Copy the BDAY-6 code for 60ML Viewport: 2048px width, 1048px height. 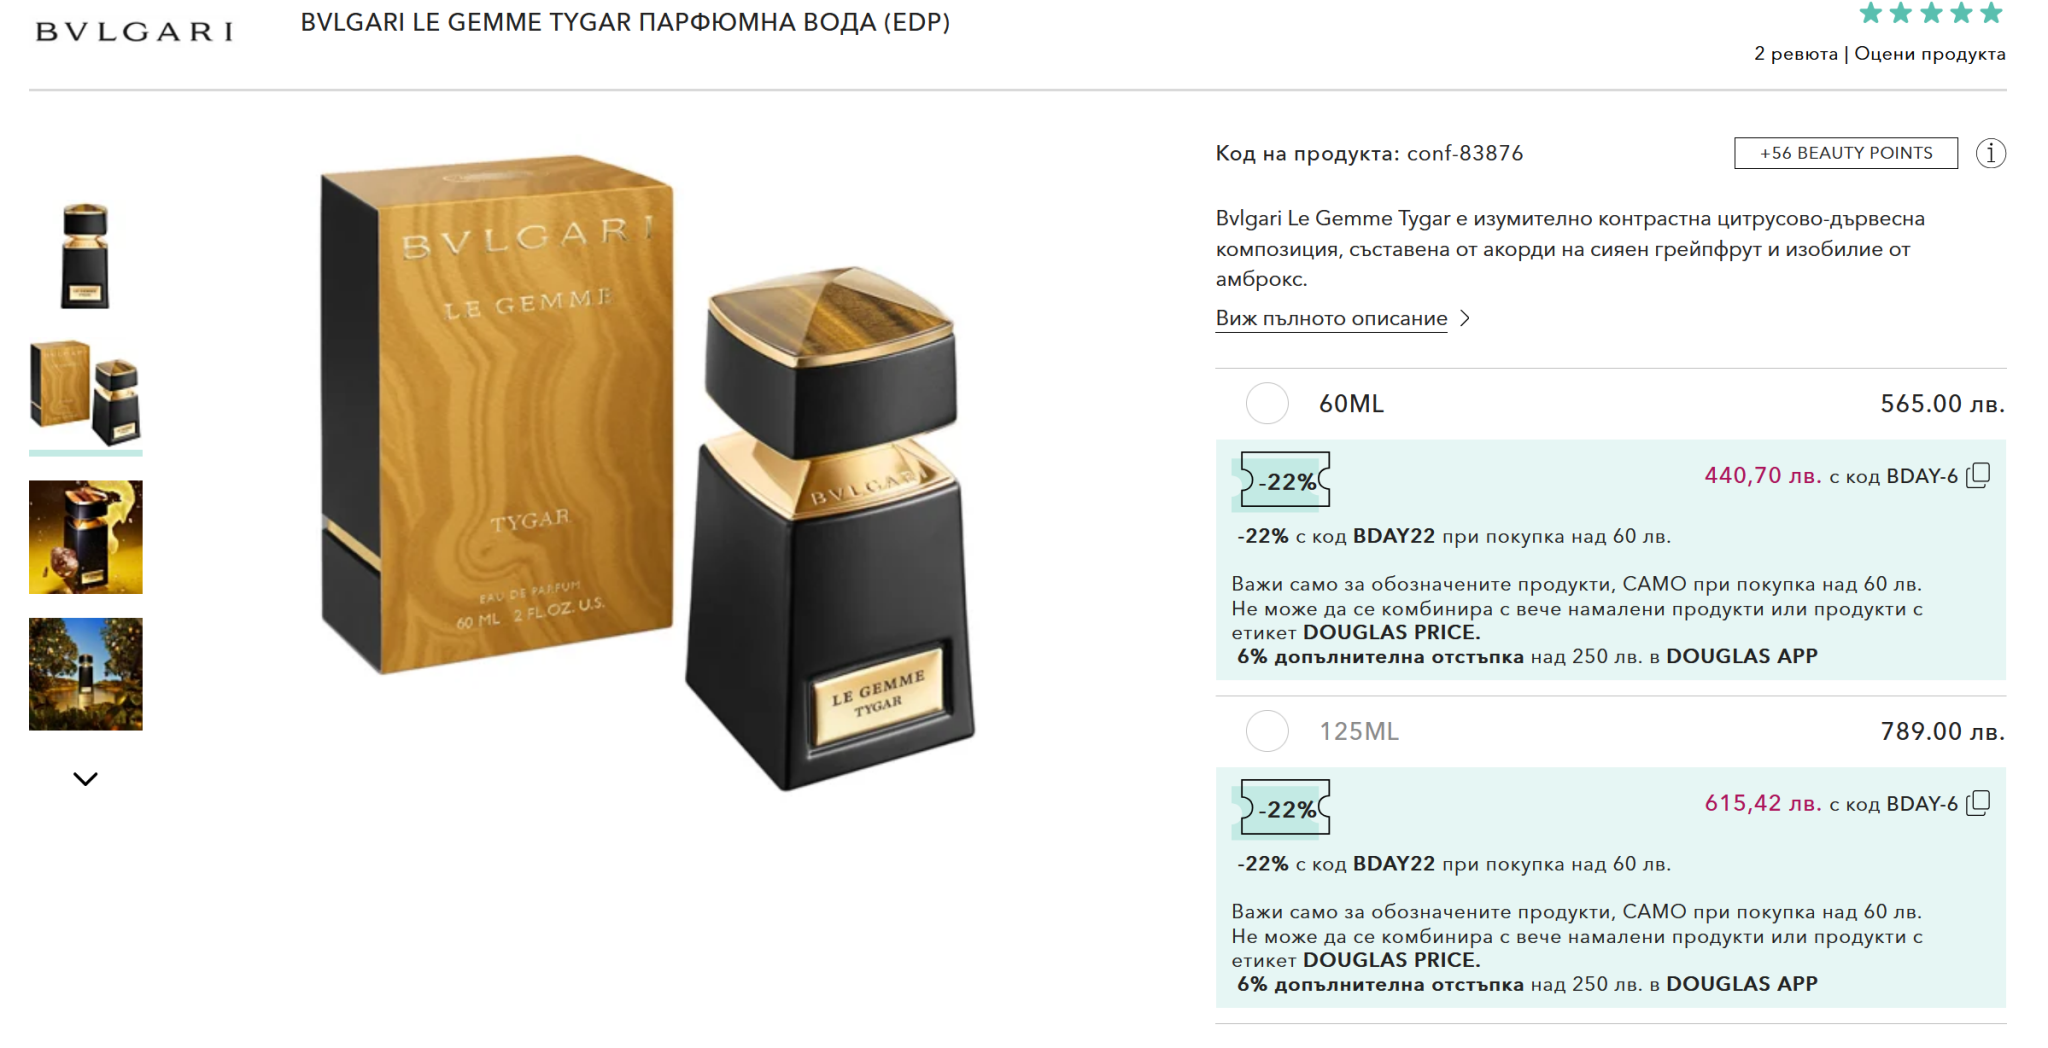[1978, 475]
